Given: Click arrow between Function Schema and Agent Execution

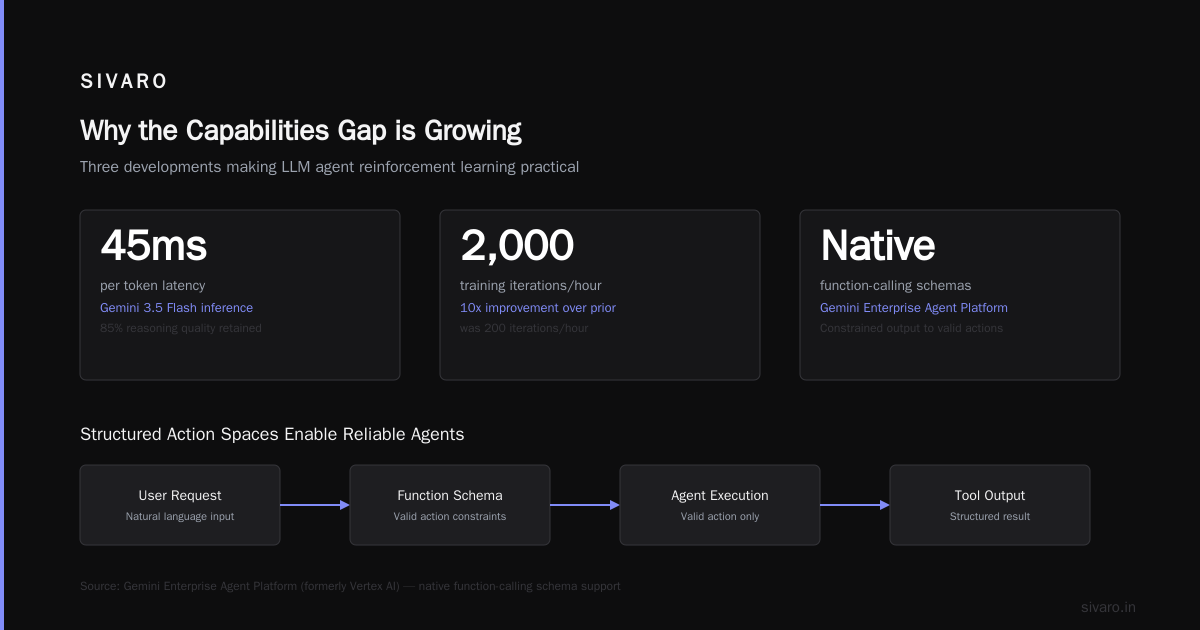Looking at the screenshot, I should (585, 505).
